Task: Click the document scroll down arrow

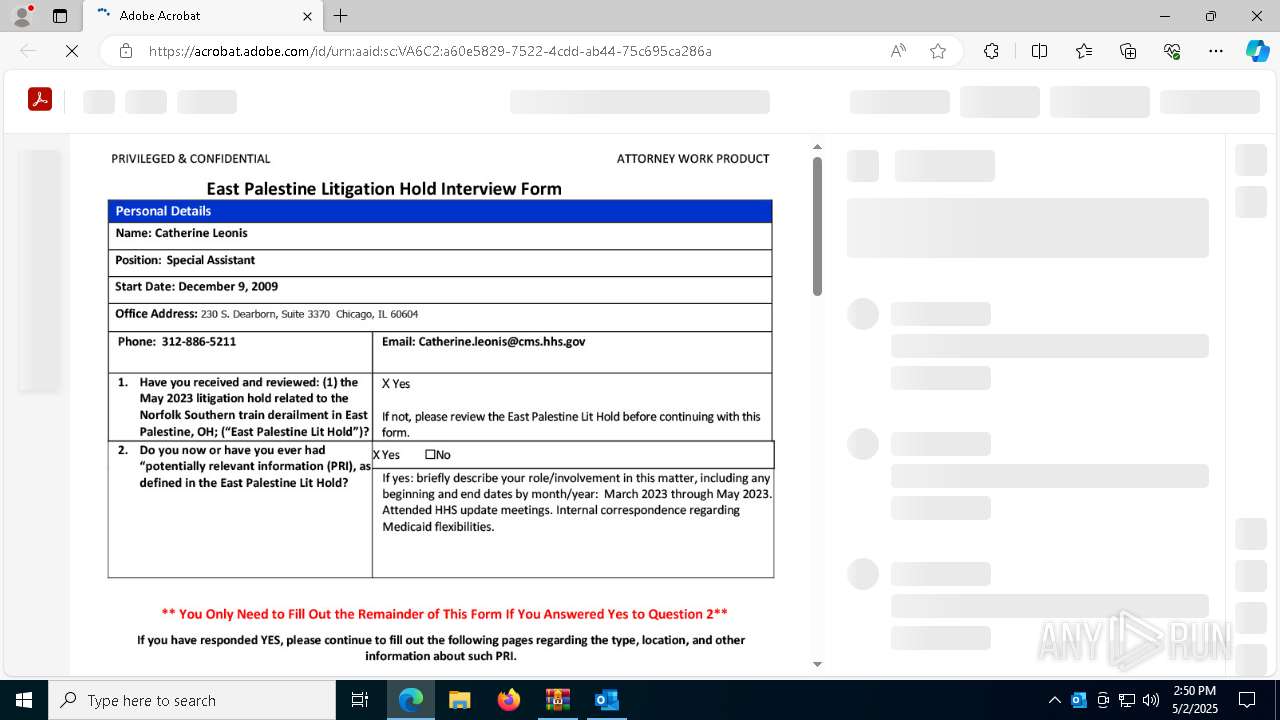Action: [817, 664]
